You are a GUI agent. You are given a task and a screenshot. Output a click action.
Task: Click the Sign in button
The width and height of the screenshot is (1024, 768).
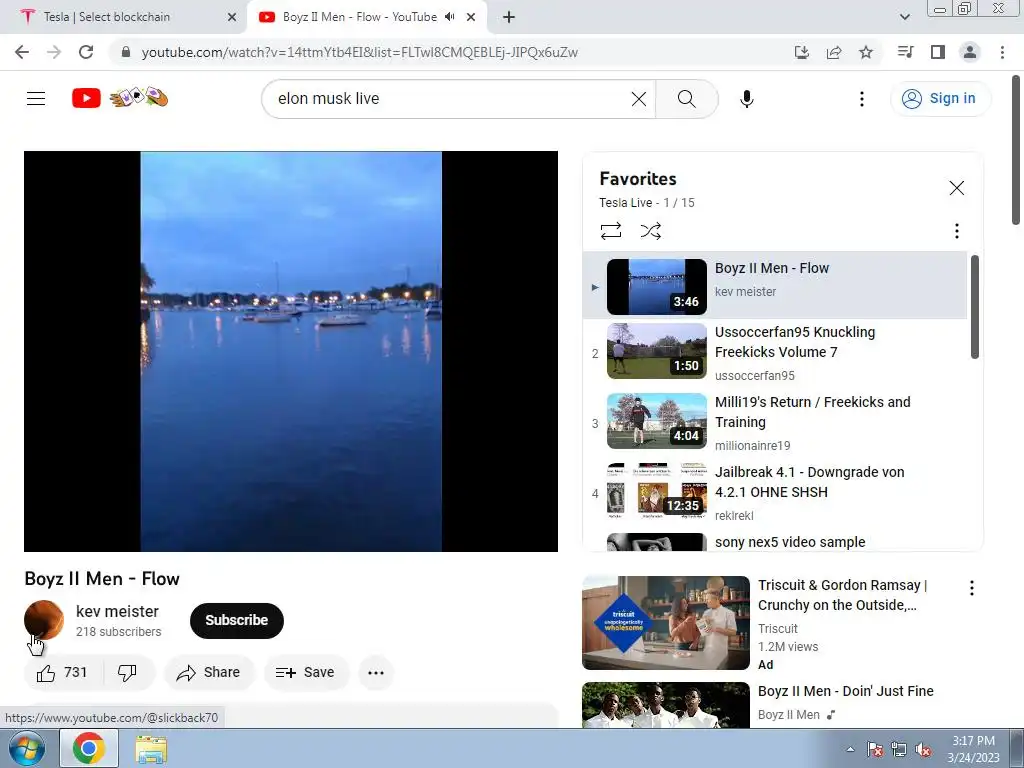coord(940,99)
